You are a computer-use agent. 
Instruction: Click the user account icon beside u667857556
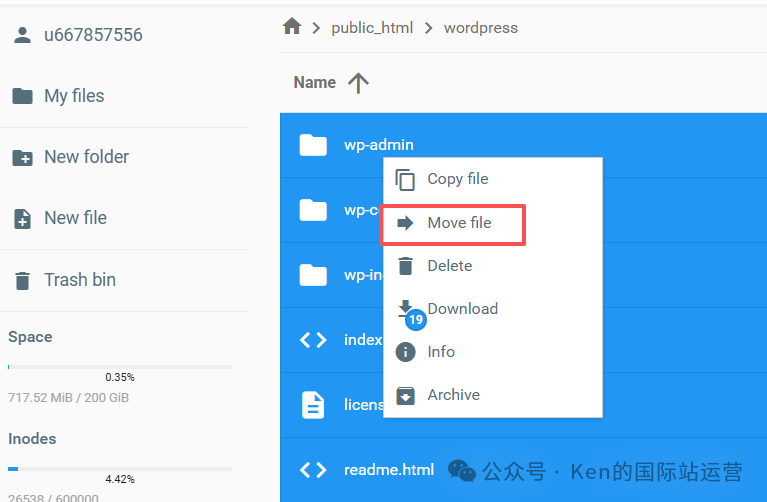coord(23,35)
